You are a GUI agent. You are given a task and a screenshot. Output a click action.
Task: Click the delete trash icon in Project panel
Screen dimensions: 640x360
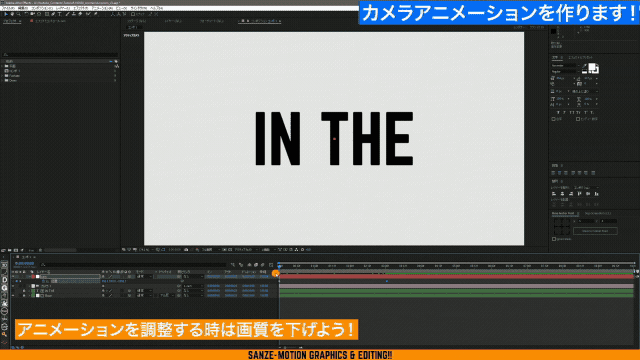[x=40, y=250]
